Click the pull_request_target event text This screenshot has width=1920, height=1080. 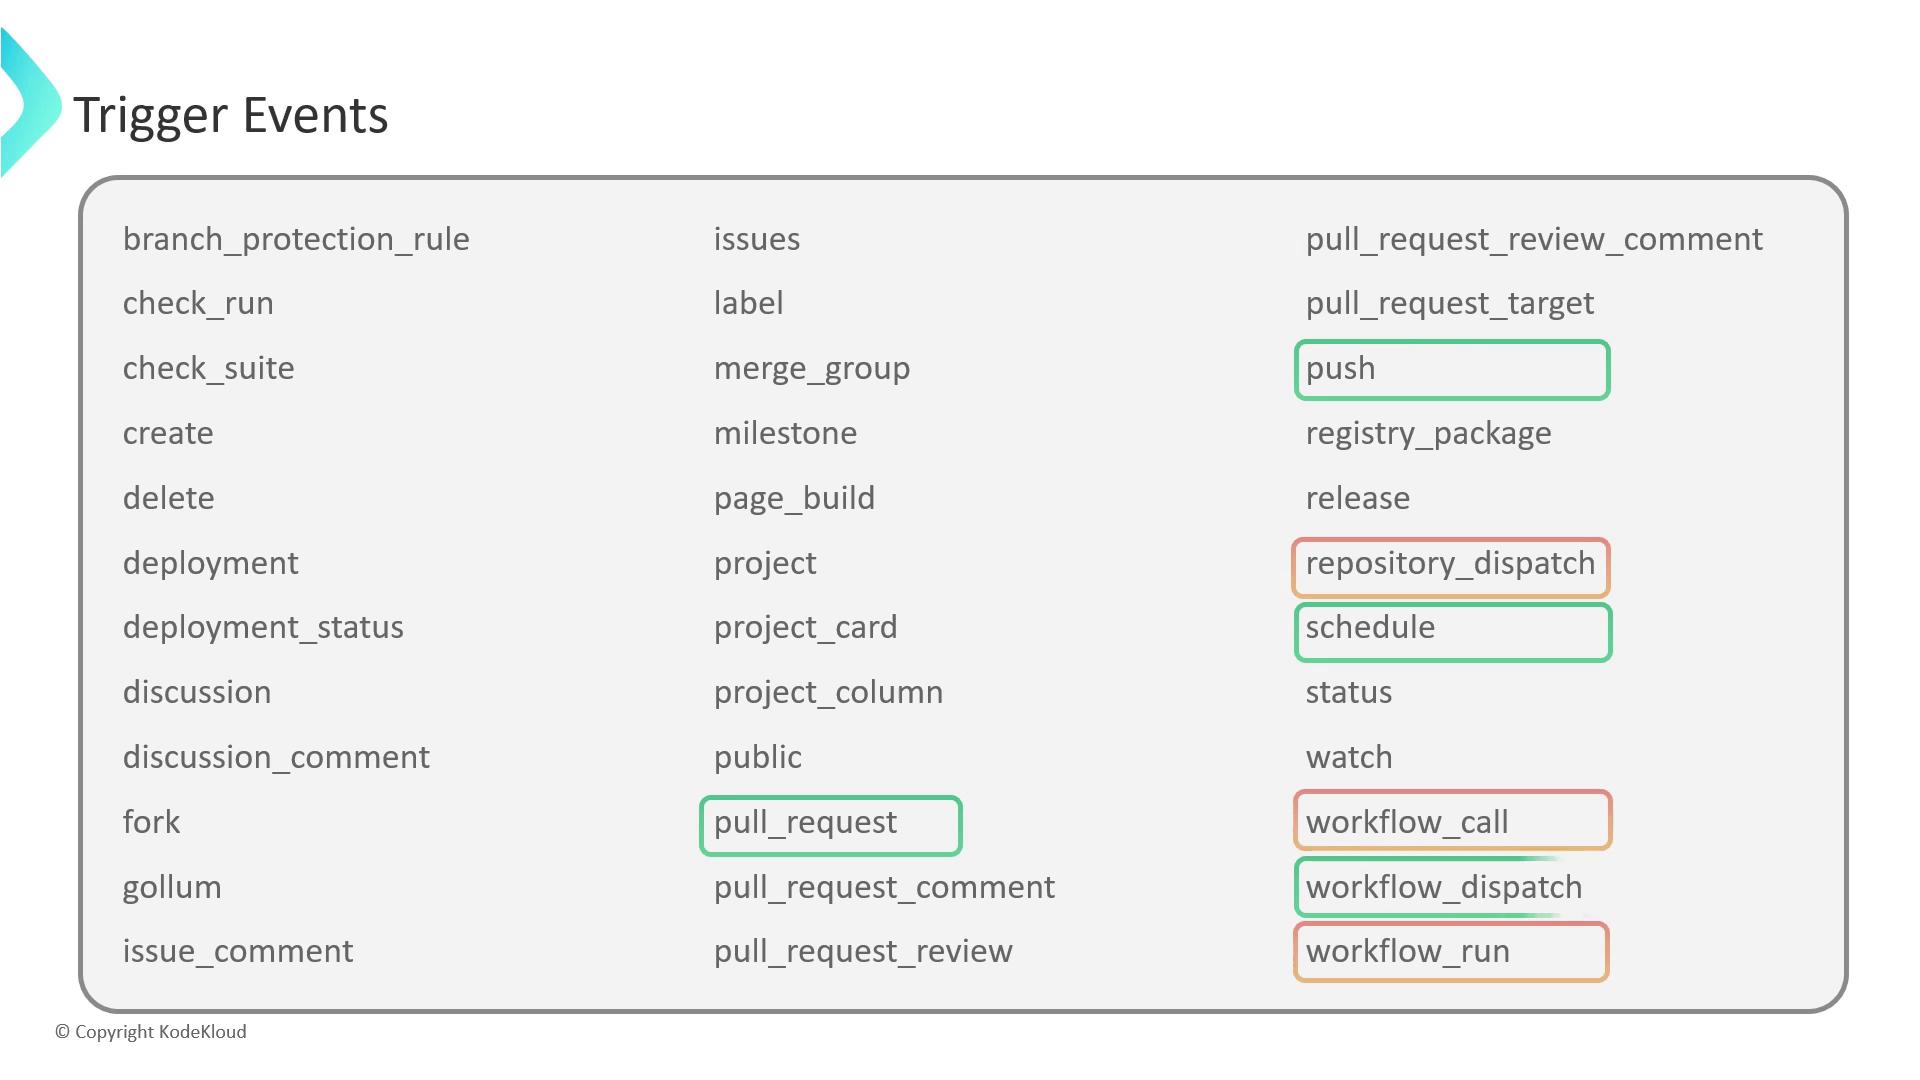[1449, 304]
